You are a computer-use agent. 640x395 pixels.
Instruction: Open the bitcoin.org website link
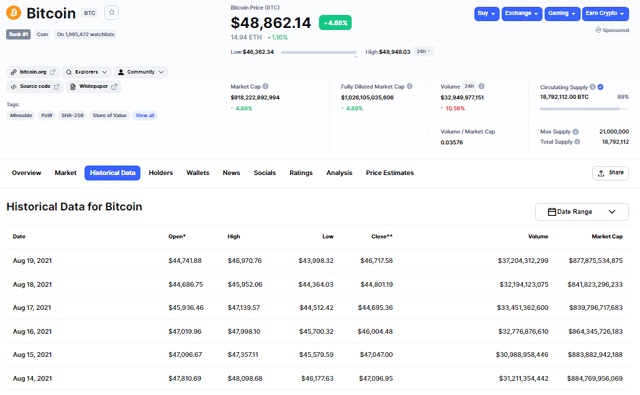33,72
